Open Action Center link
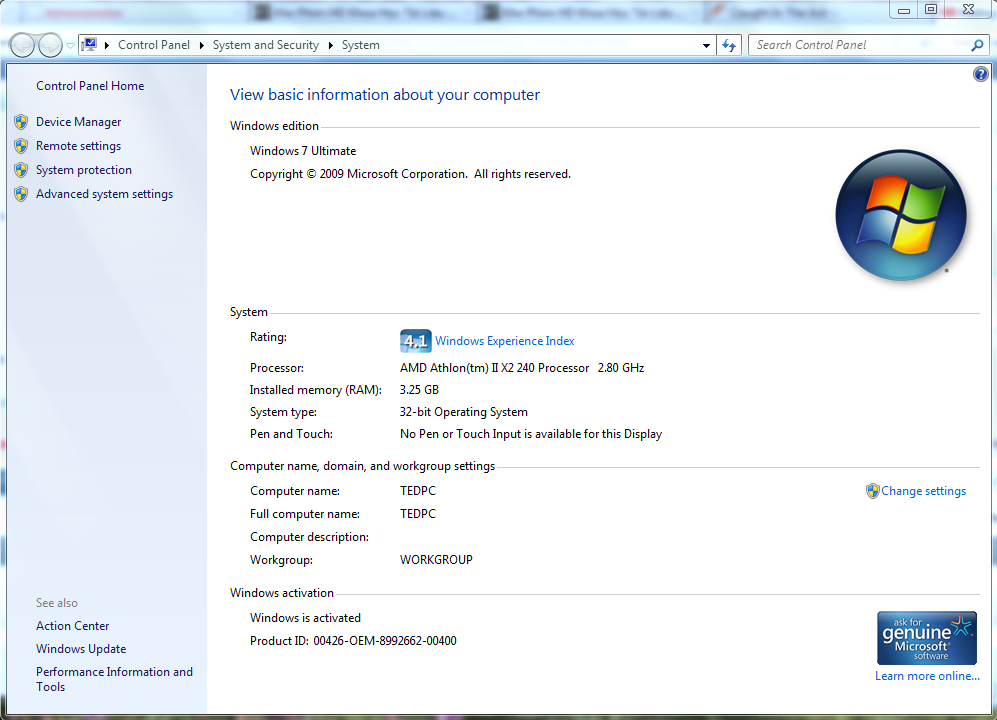This screenshot has height=720, width=997. 72,626
